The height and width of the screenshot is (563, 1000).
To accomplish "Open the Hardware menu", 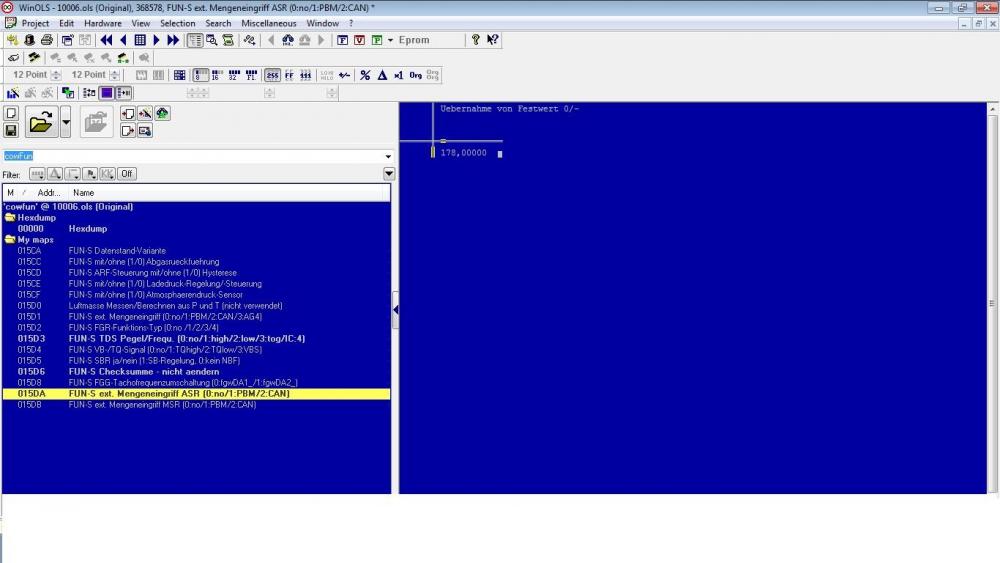I will 103,23.
